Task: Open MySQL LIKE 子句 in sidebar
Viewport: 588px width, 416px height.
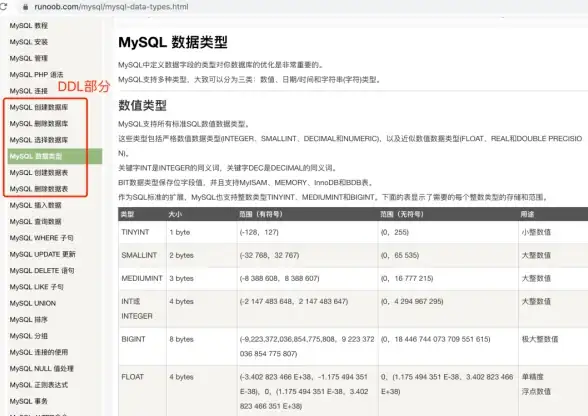Action: [36, 287]
